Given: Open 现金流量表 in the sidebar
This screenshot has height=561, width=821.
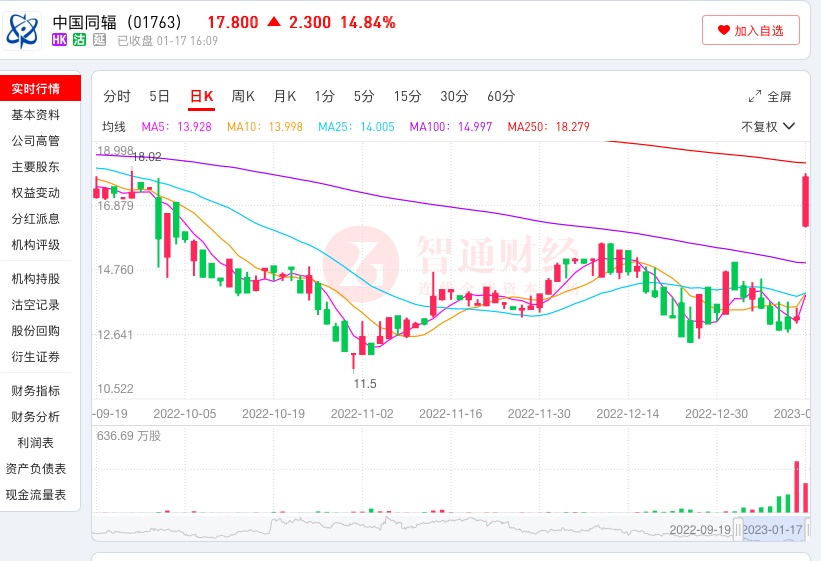Looking at the screenshot, I should [x=36, y=496].
